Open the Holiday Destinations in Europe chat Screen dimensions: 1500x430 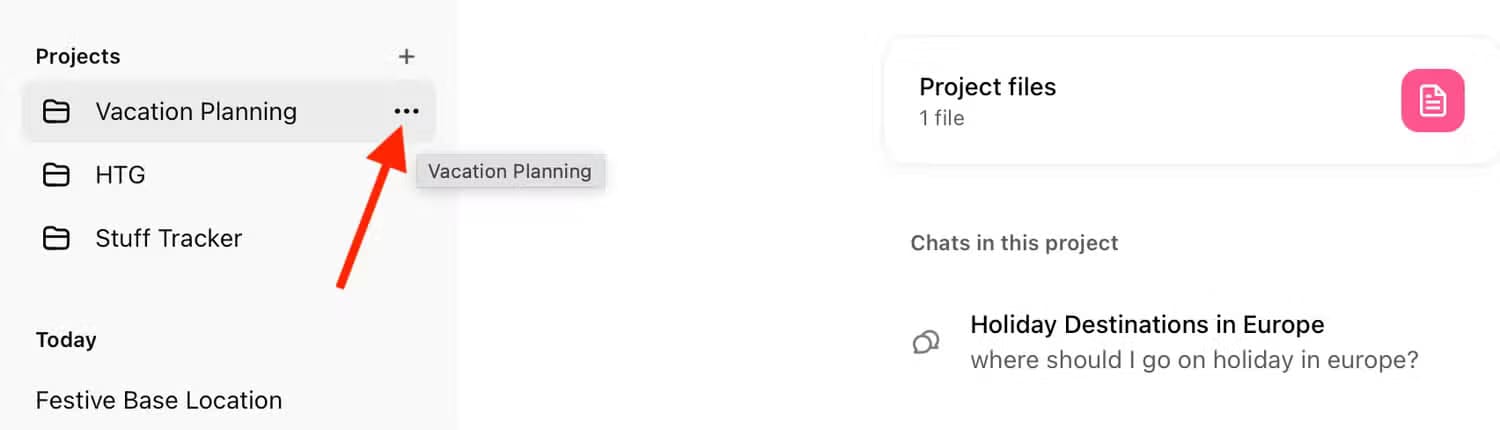[x=1147, y=325]
